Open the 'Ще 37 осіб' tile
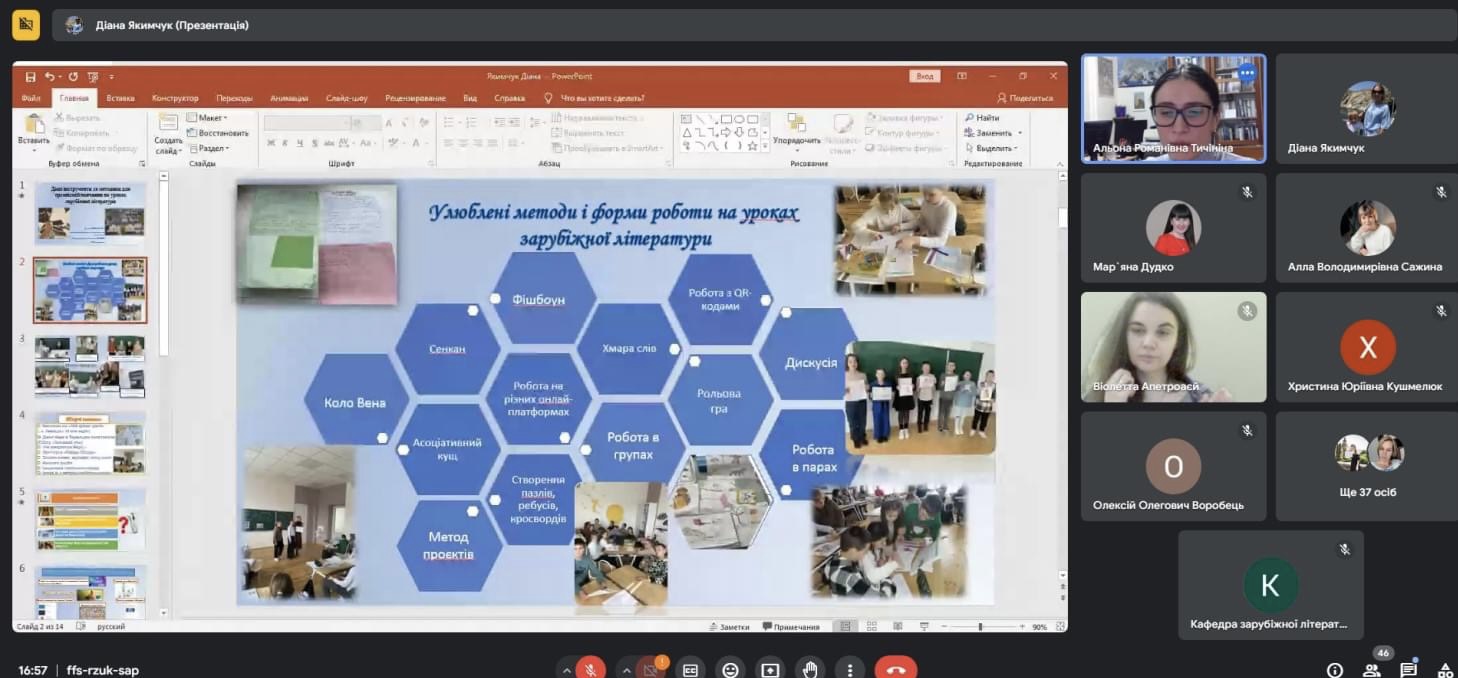The width and height of the screenshot is (1458, 678). [x=1367, y=466]
